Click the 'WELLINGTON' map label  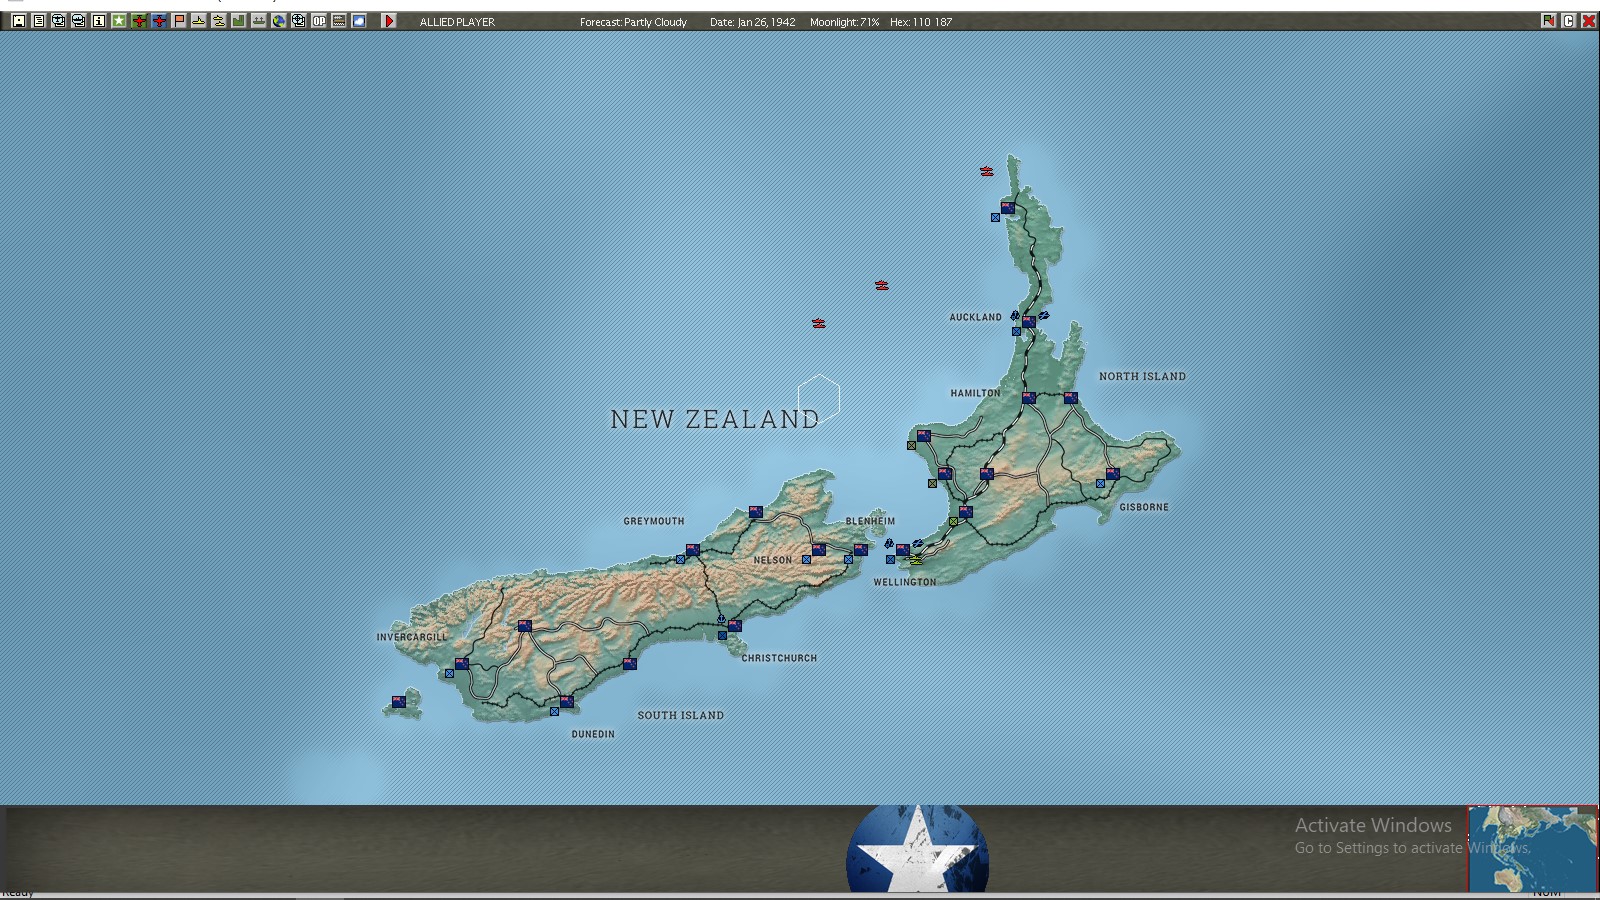905,582
